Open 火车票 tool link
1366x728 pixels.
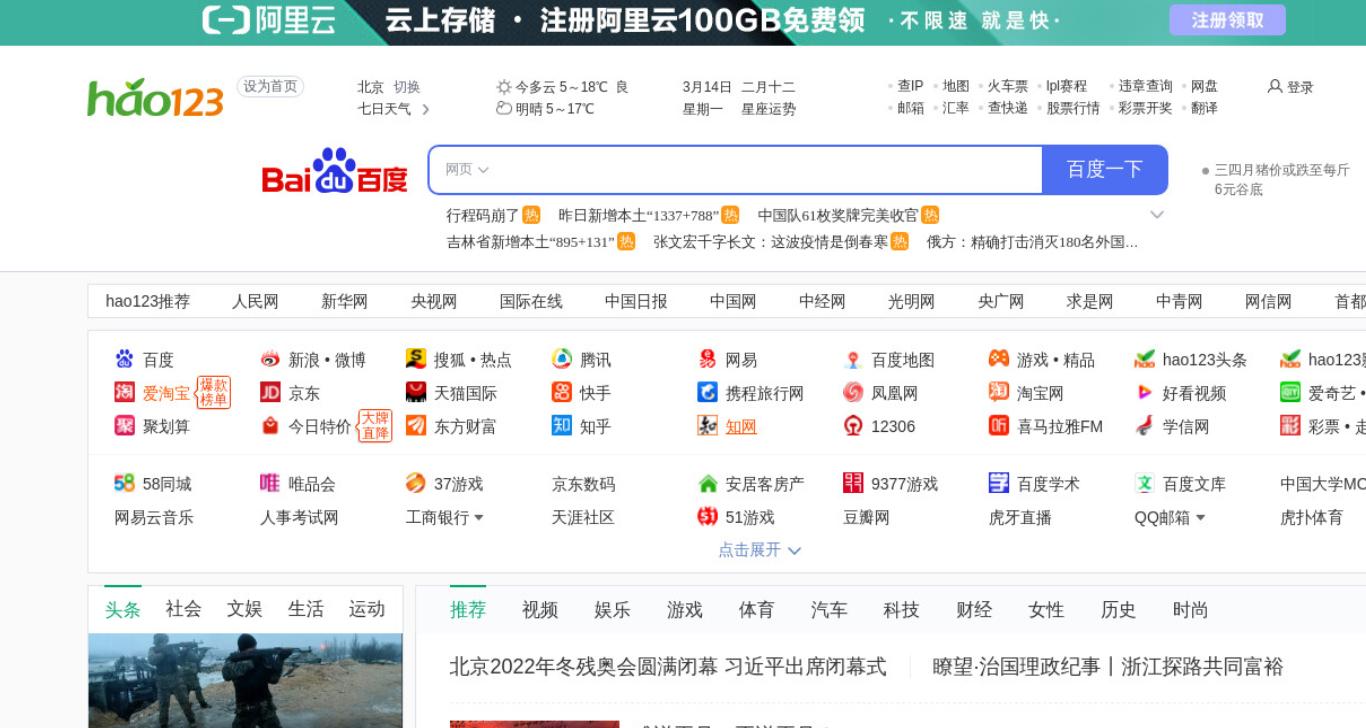(1008, 87)
